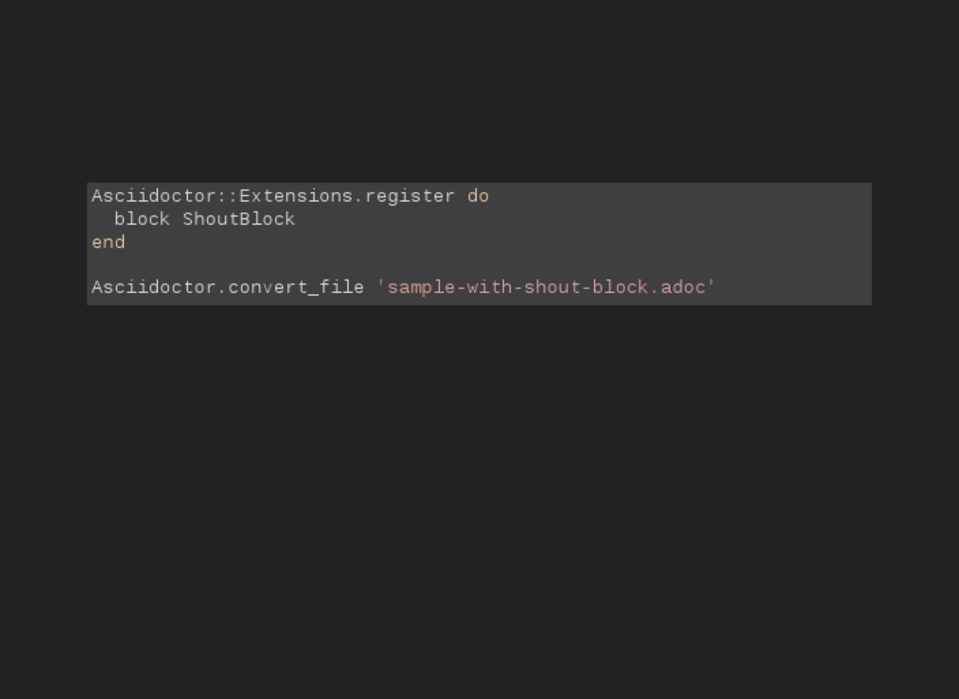Click the dark background below the code block

pos(480,500)
